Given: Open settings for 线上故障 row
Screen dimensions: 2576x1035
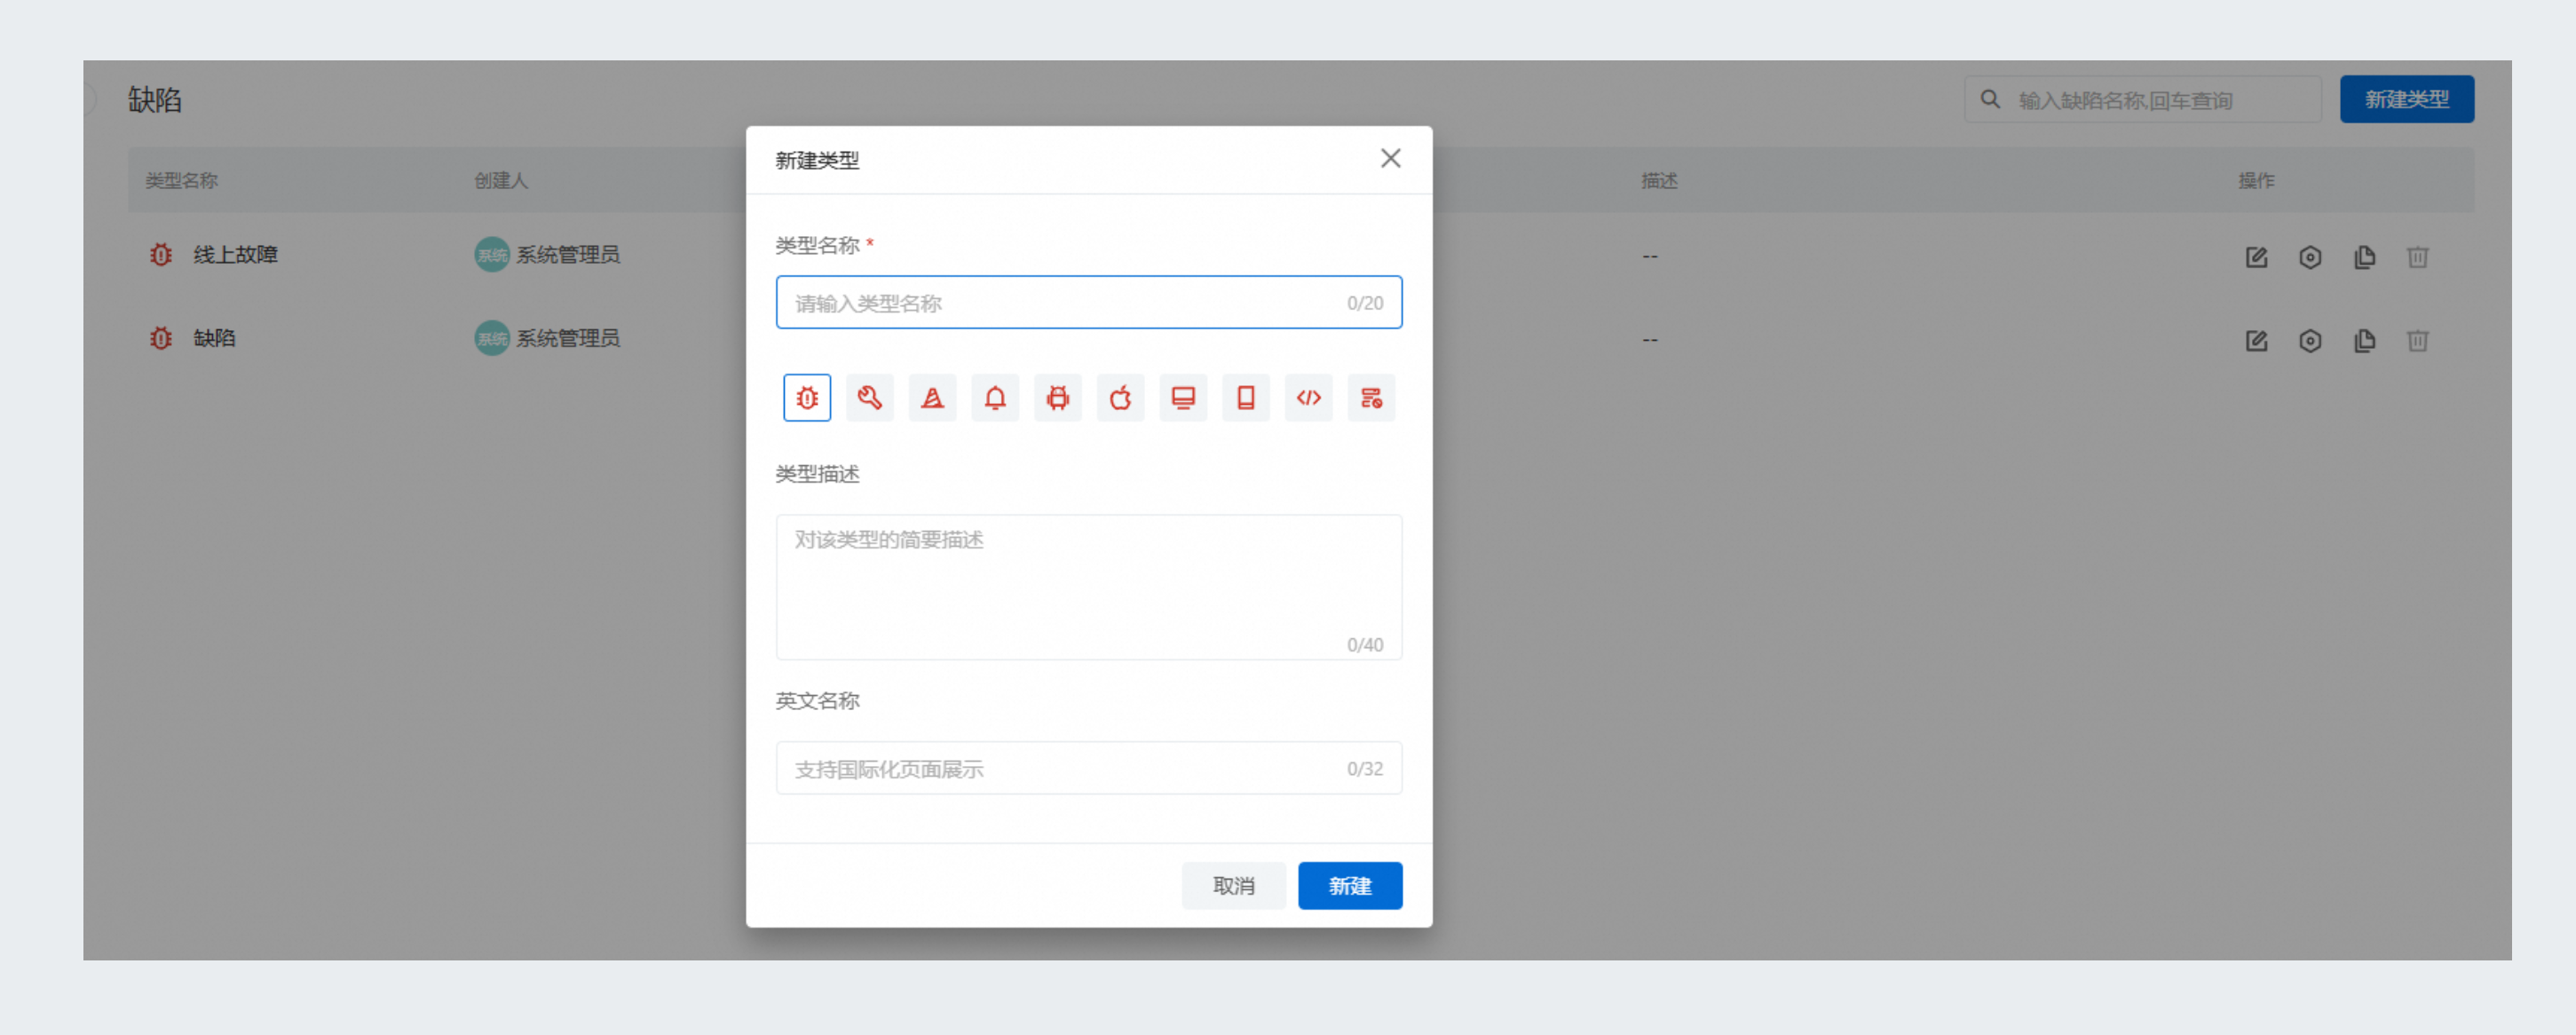Looking at the screenshot, I should [x=2310, y=258].
